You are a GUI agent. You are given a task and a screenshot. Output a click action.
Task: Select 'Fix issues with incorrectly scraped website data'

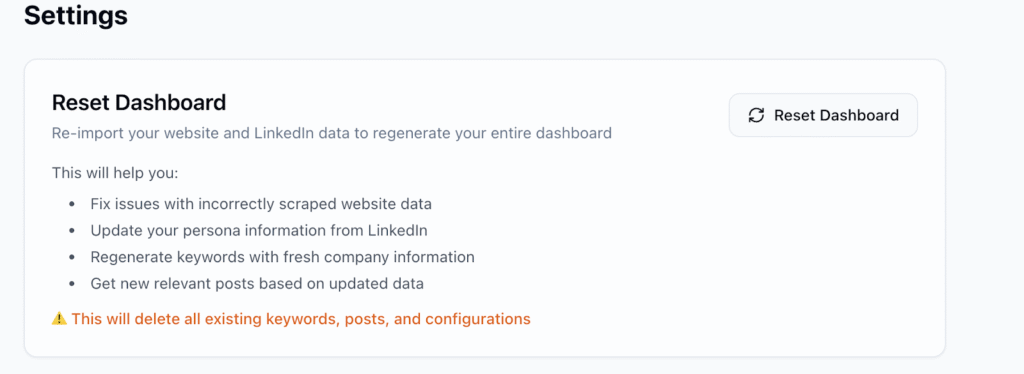pyautogui.click(x=261, y=204)
